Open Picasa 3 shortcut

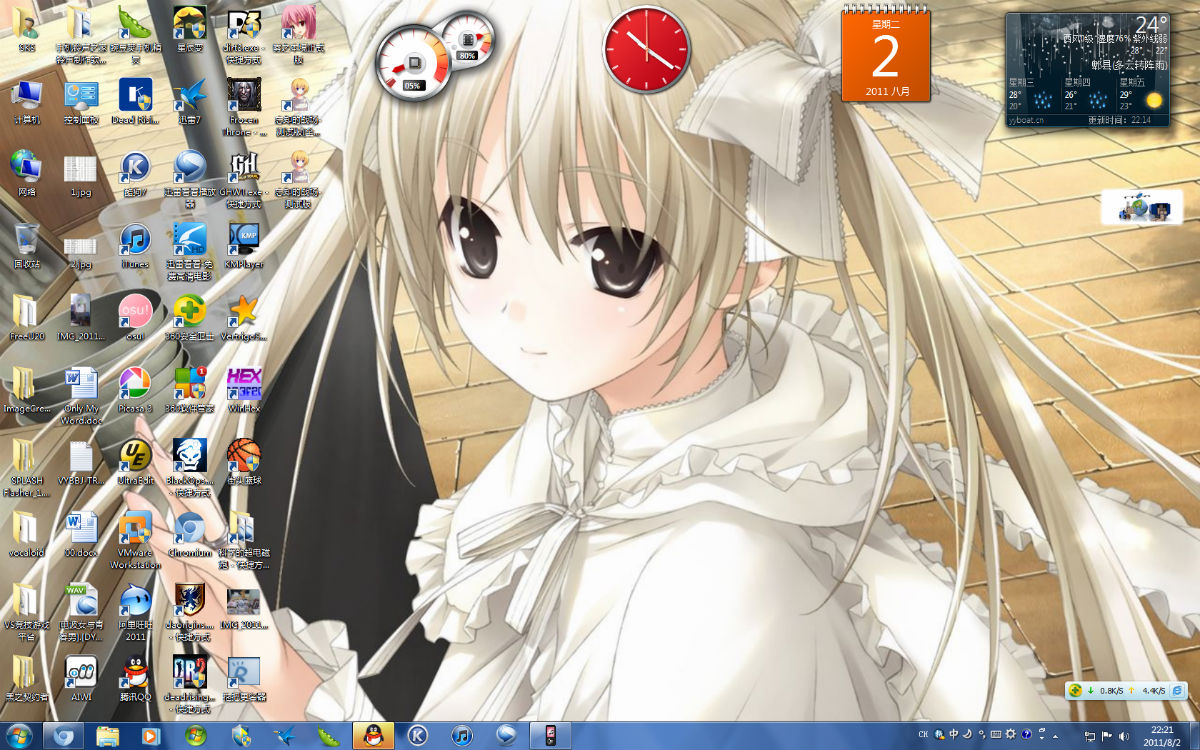coord(135,388)
